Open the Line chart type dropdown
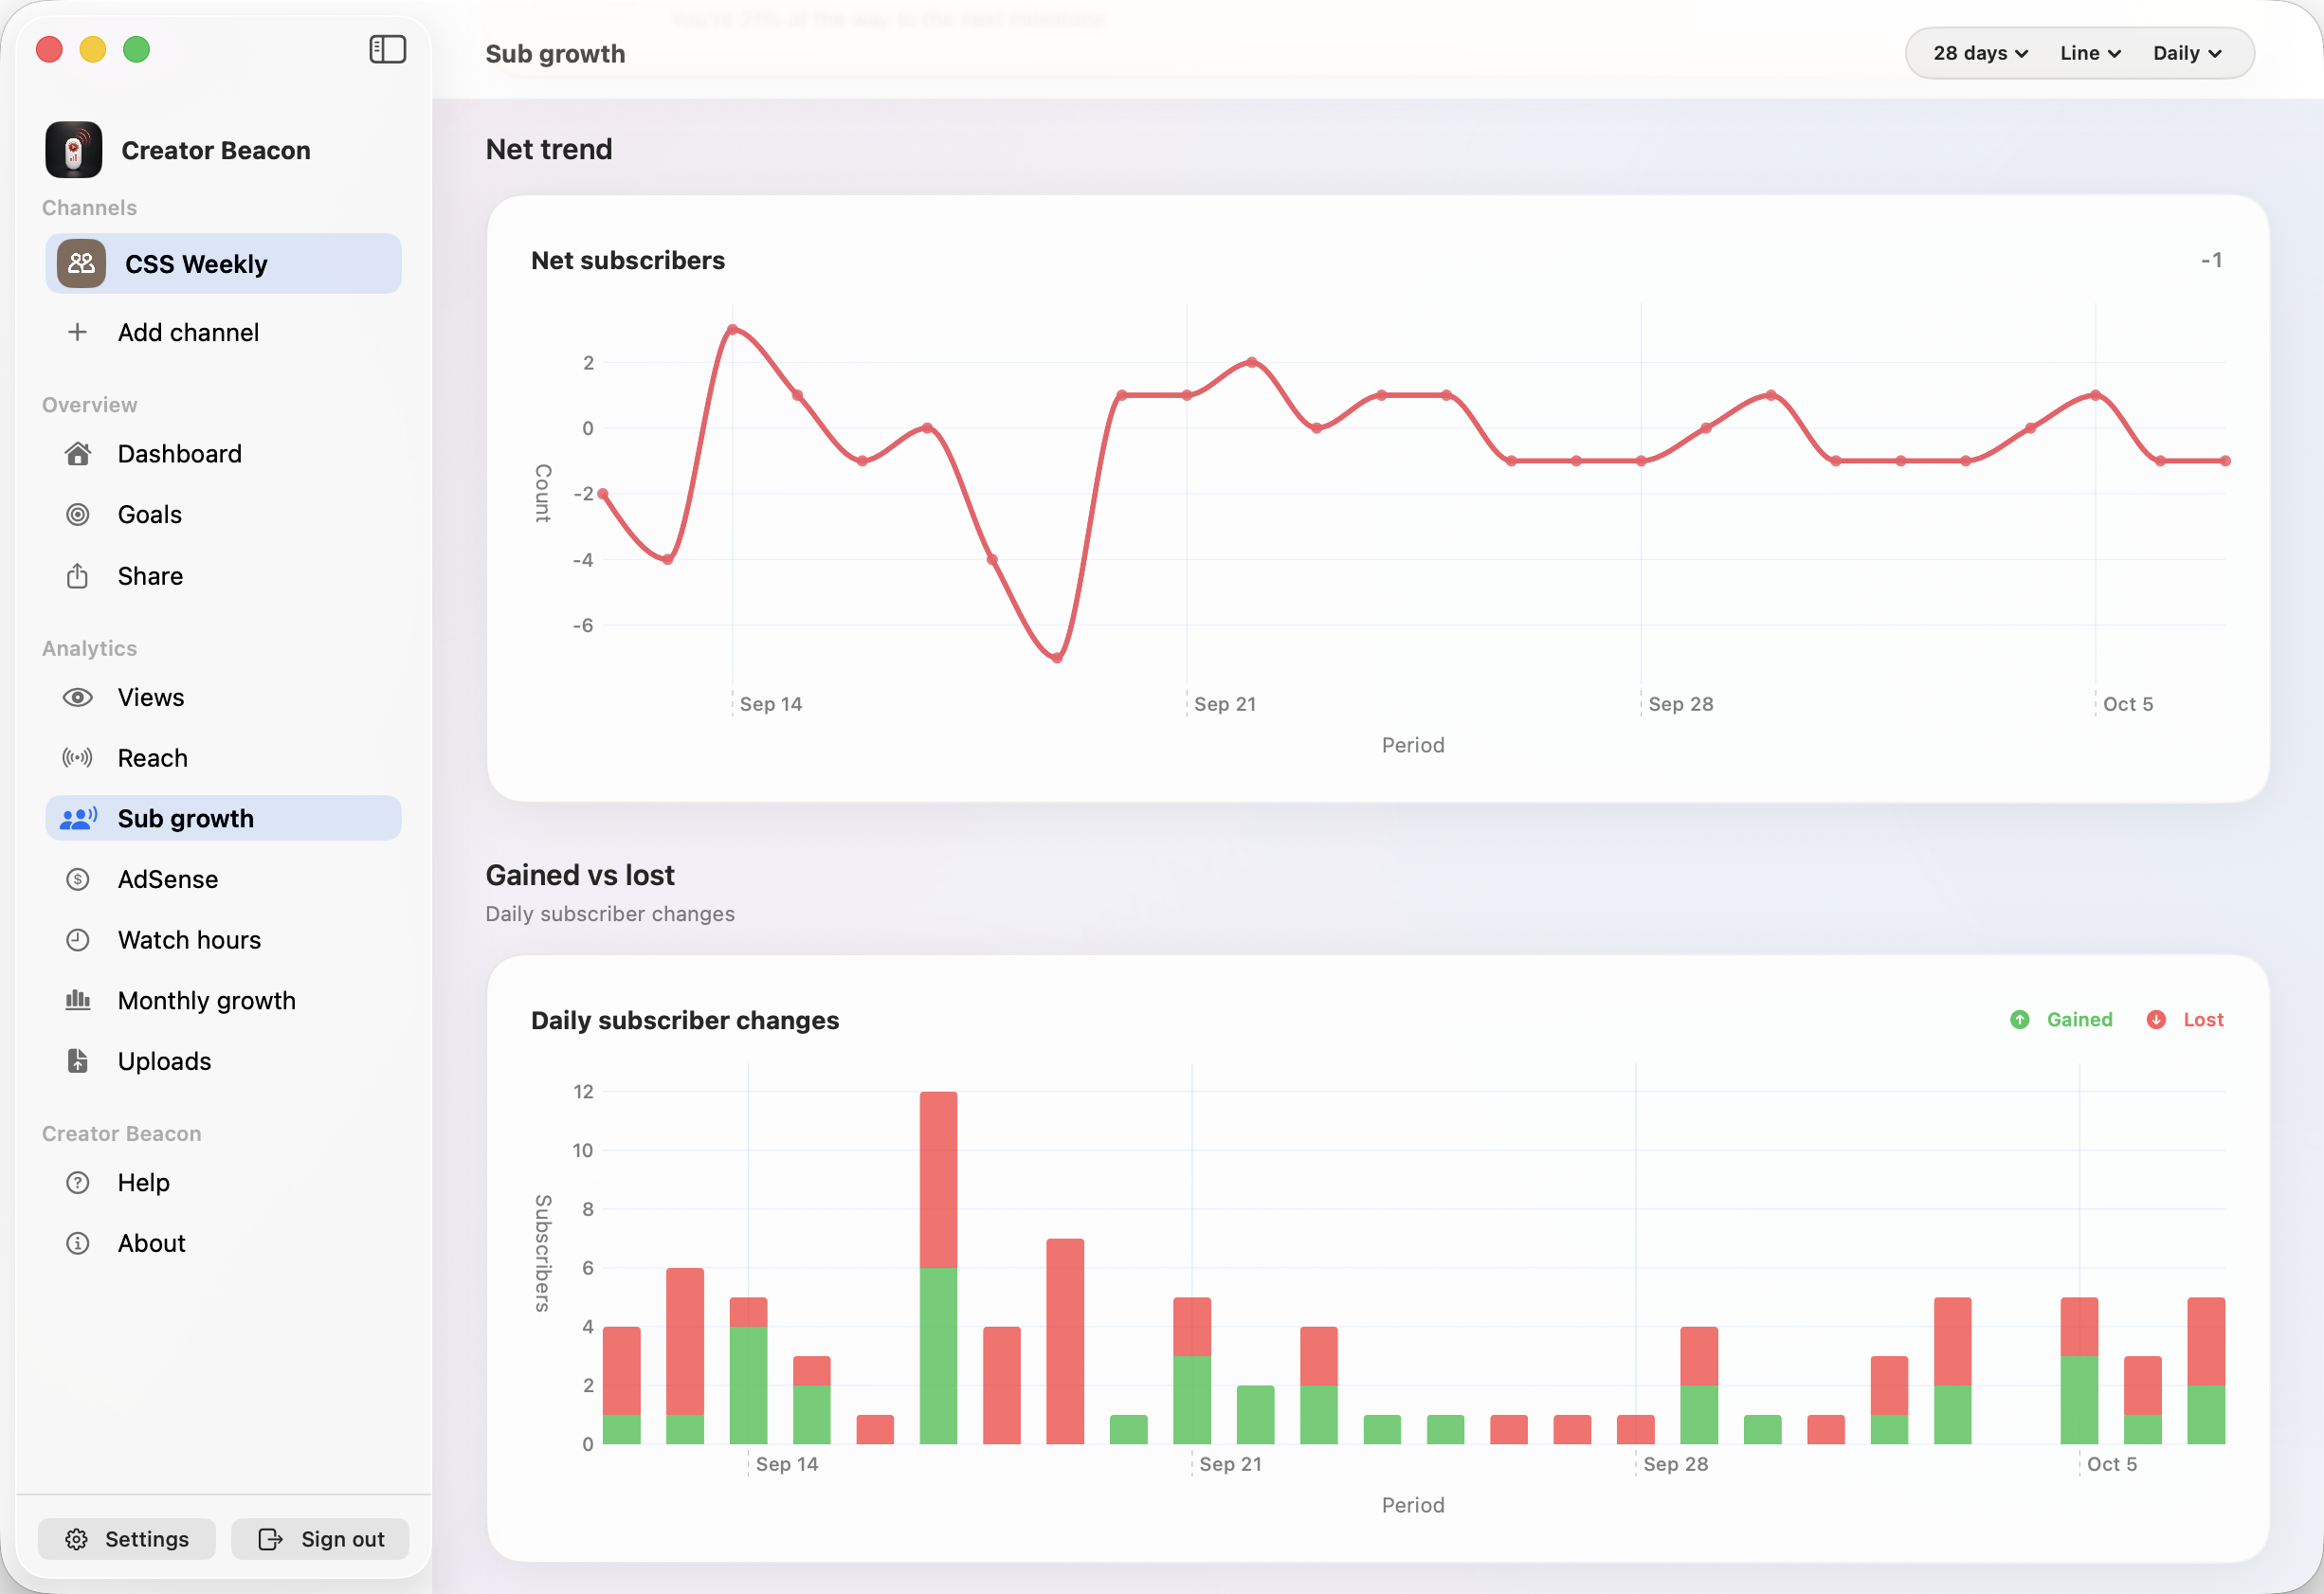 click(2089, 53)
